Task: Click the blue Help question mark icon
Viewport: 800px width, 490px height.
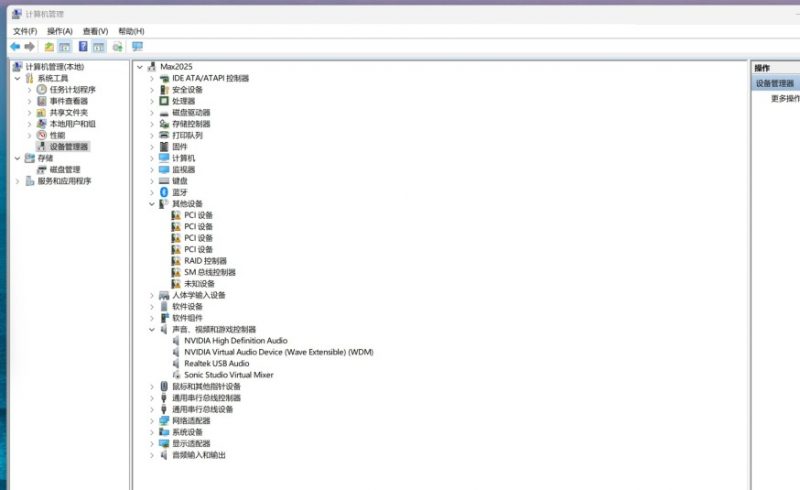Action: click(x=83, y=47)
